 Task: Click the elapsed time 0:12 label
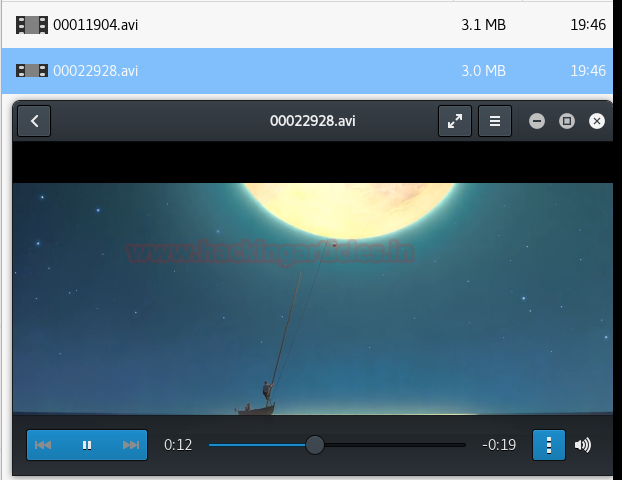178,445
